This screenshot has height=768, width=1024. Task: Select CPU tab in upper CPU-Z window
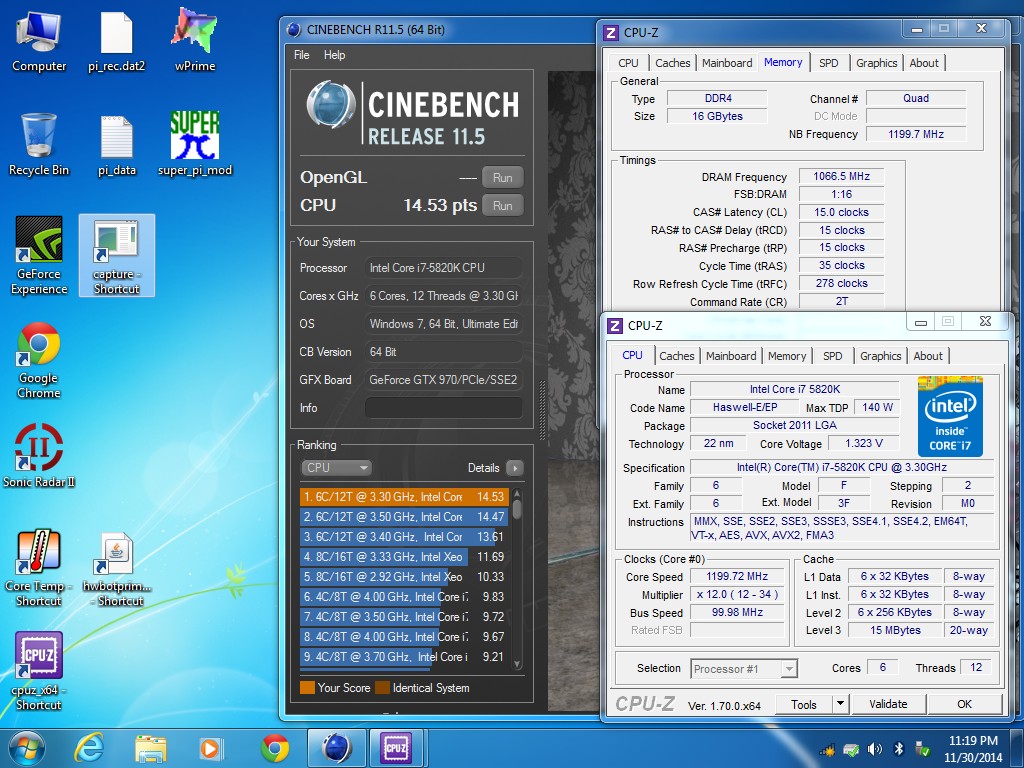[x=628, y=63]
